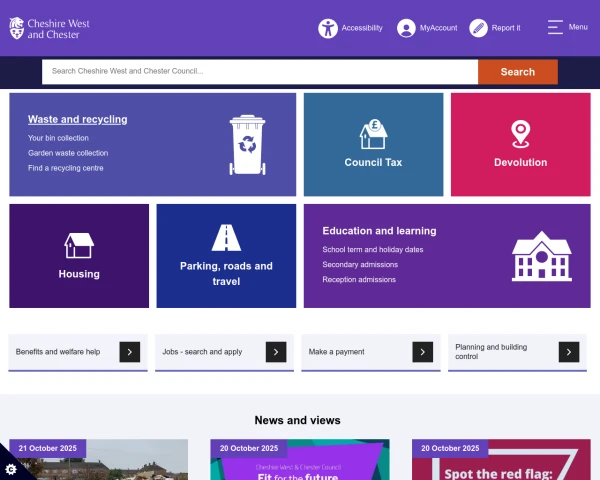Click arrow beside Planning and building control
This screenshot has width=600, height=480.
click(x=569, y=352)
